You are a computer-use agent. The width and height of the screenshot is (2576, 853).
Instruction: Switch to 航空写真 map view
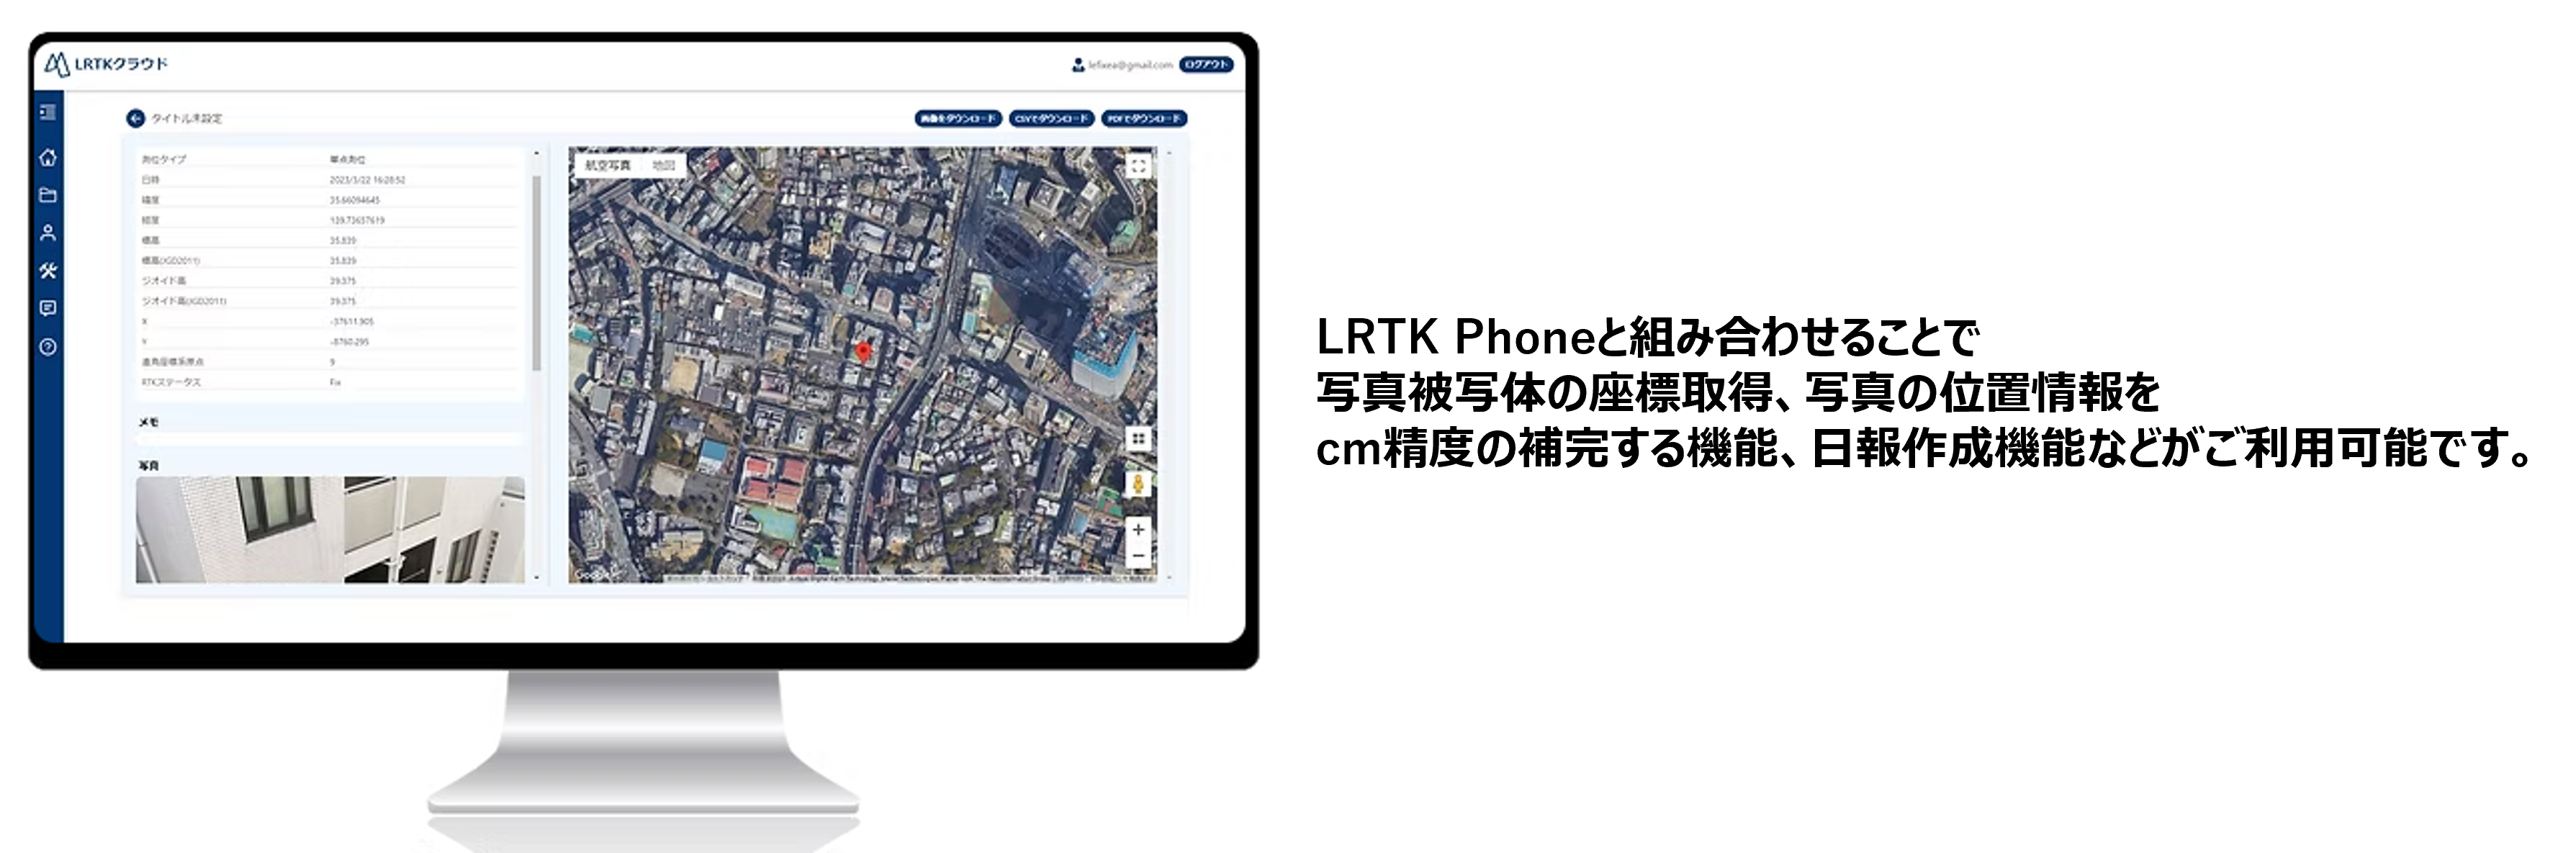tap(608, 165)
